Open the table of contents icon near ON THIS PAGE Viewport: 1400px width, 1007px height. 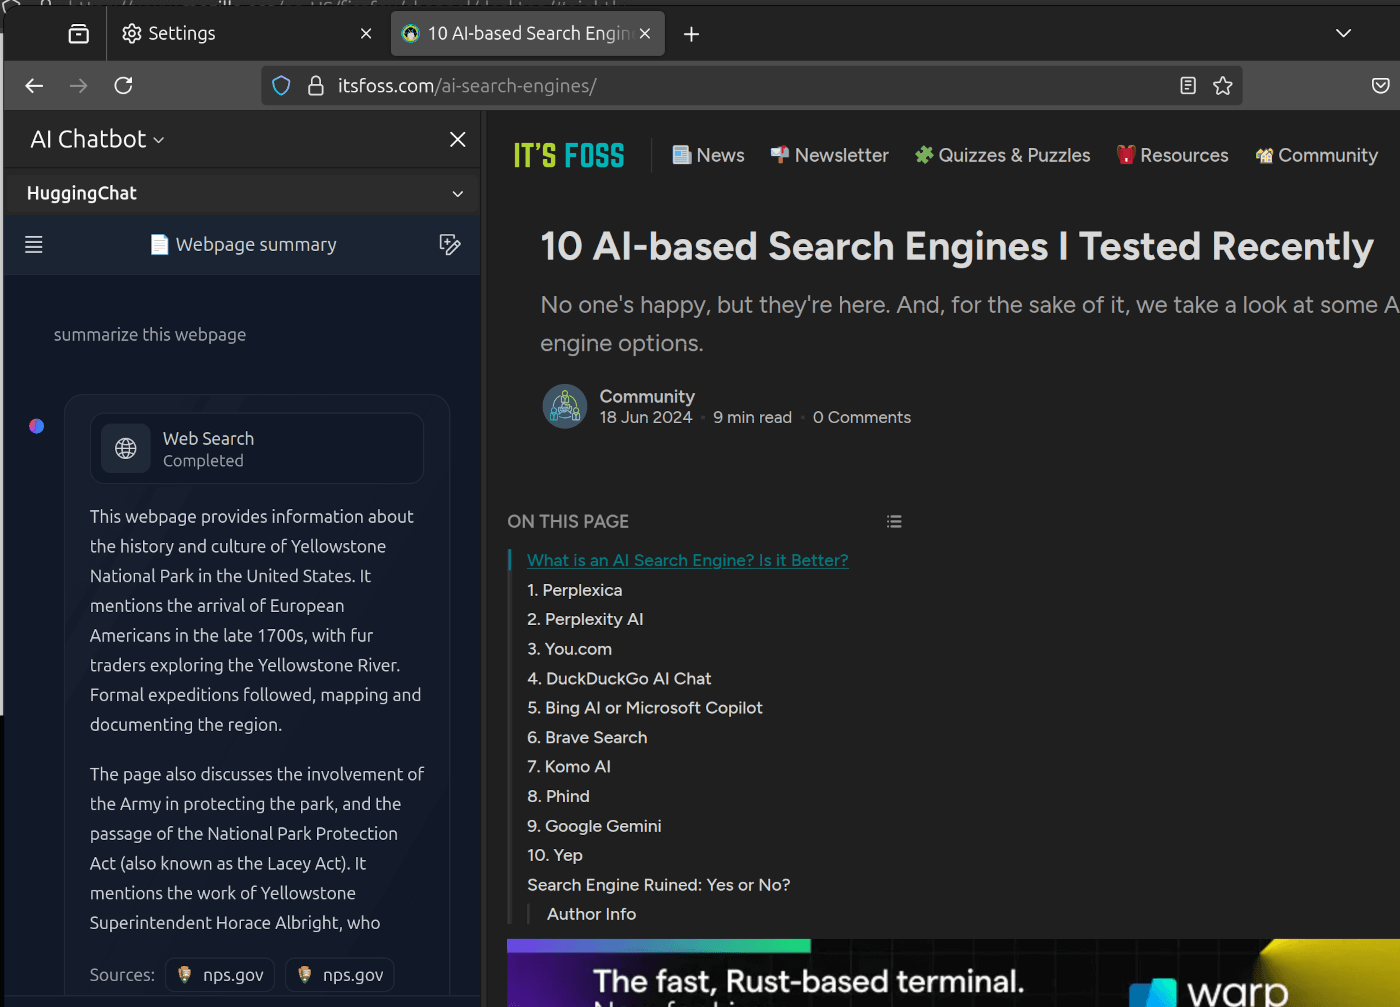pyautogui.click(x=893, y=521)
